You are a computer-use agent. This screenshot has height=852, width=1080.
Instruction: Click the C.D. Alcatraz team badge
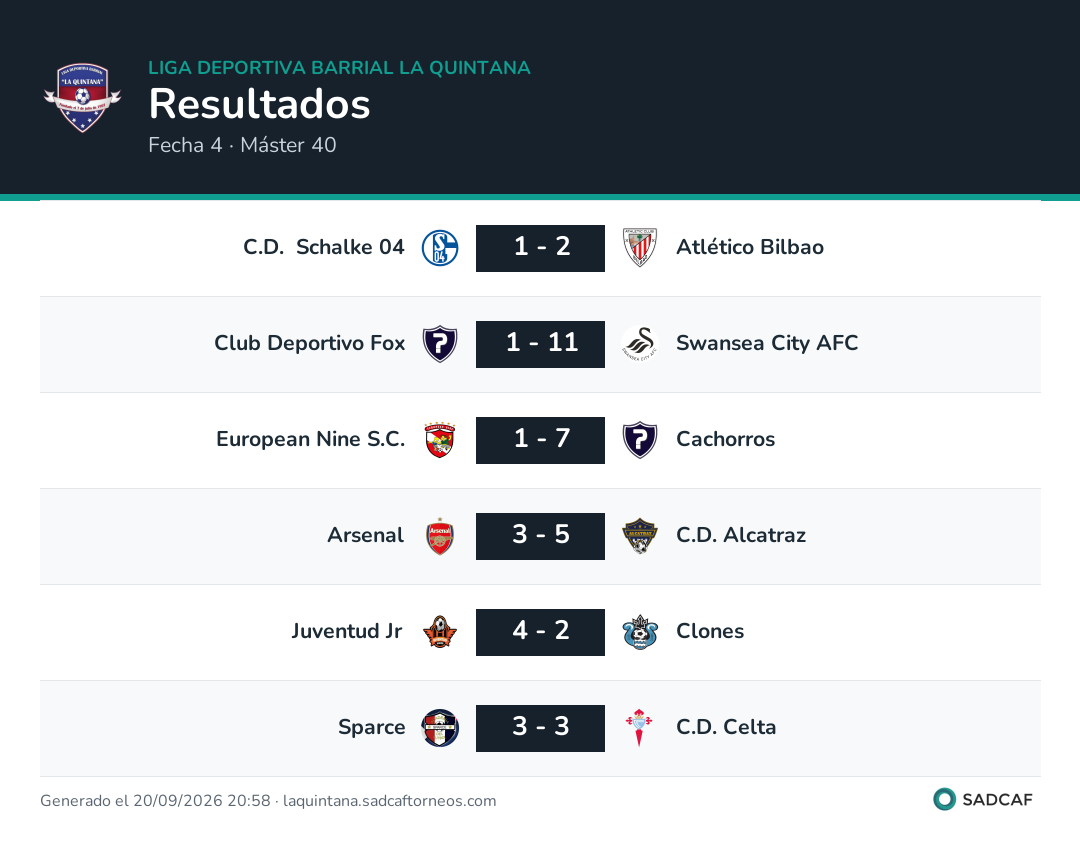(640, 536)
